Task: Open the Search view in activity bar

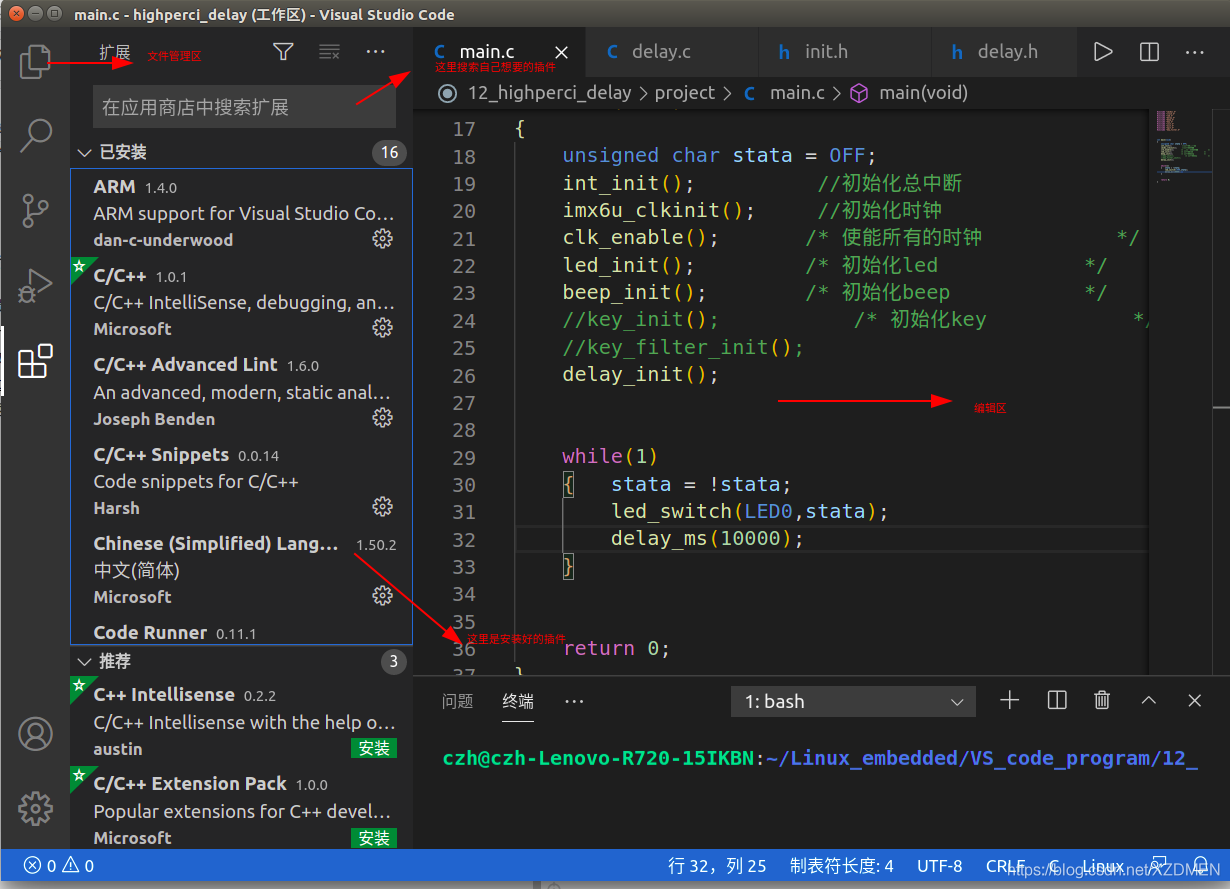Action: pos(35,135)
